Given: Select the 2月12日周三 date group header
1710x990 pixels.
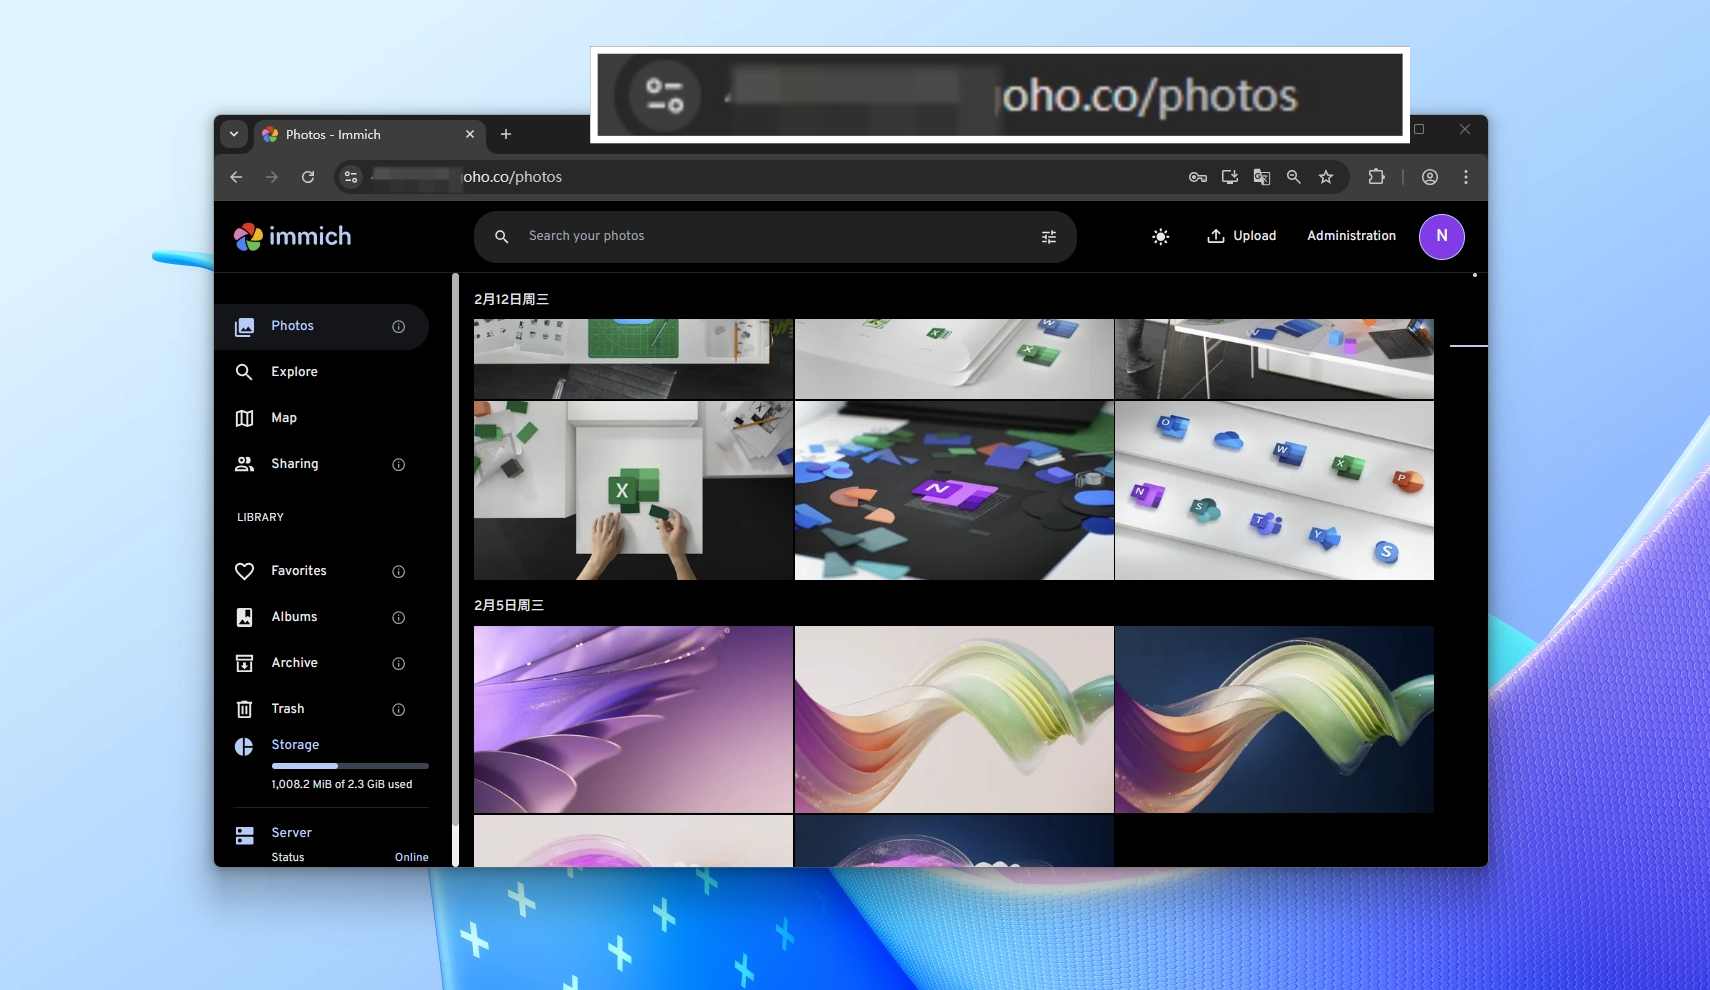Looking at the screenshot, I should 511,299.
